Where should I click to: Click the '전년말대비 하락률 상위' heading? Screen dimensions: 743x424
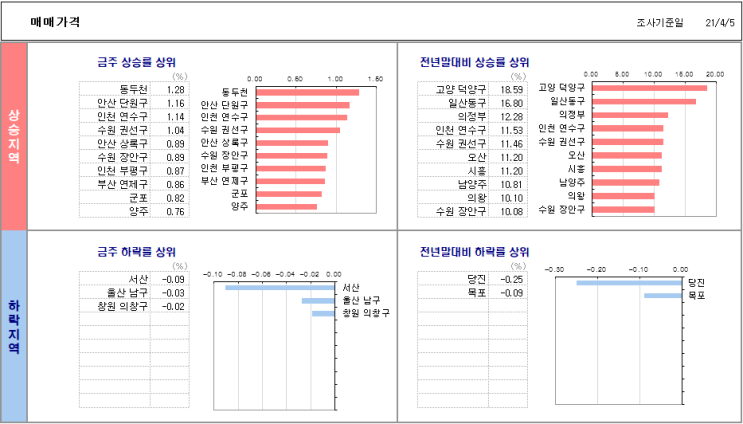click(x=475, y=252)
